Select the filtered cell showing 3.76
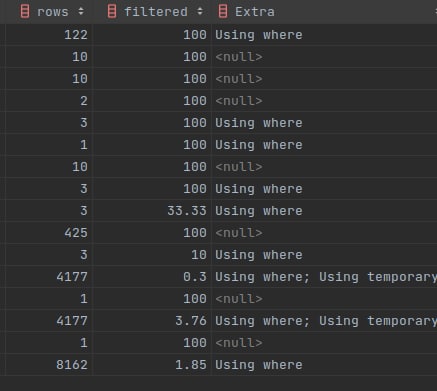437x391 pixels. tap(152, 321)
